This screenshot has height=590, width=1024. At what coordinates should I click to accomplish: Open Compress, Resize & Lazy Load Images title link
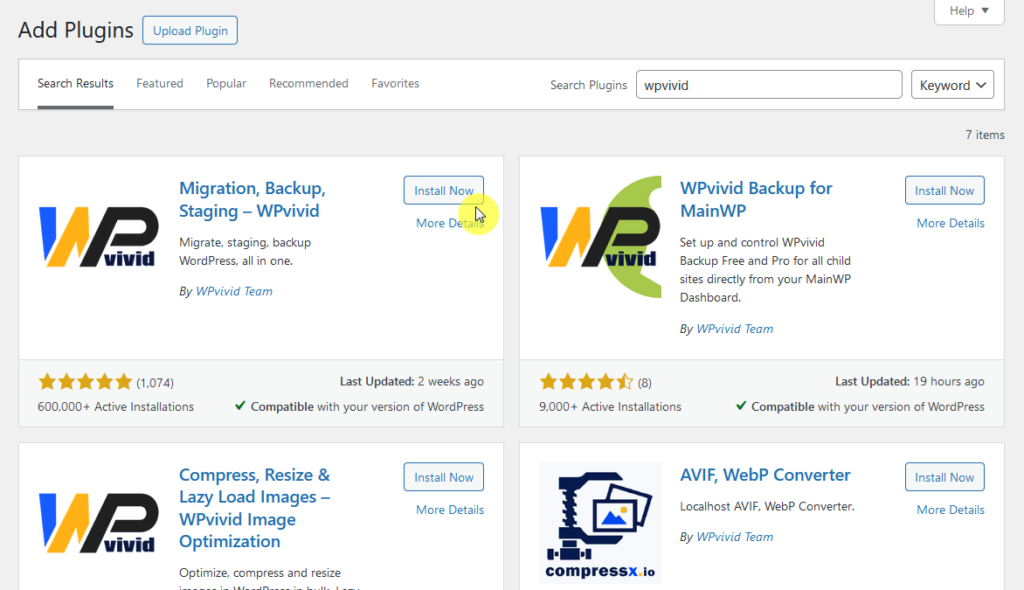tap(255, 508)
